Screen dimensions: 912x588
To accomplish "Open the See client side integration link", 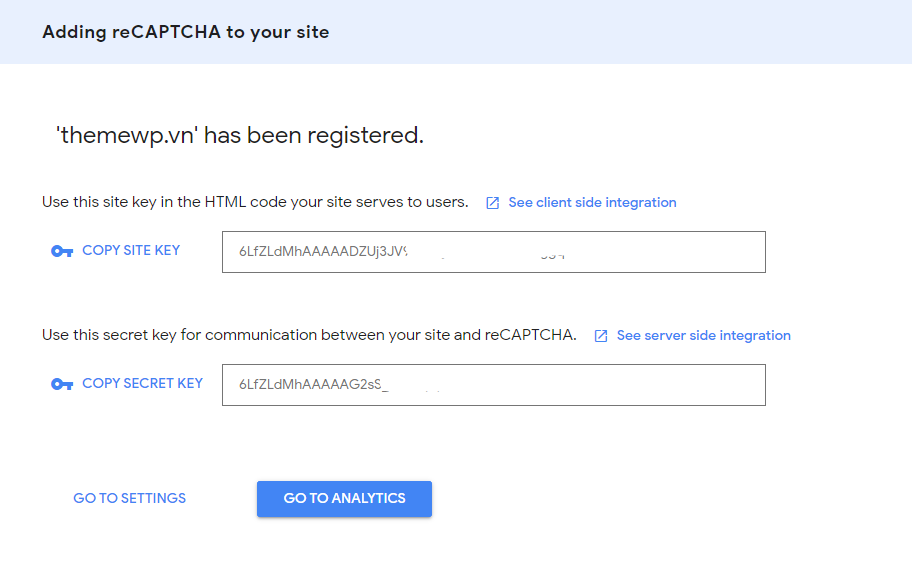I will 592,202.
